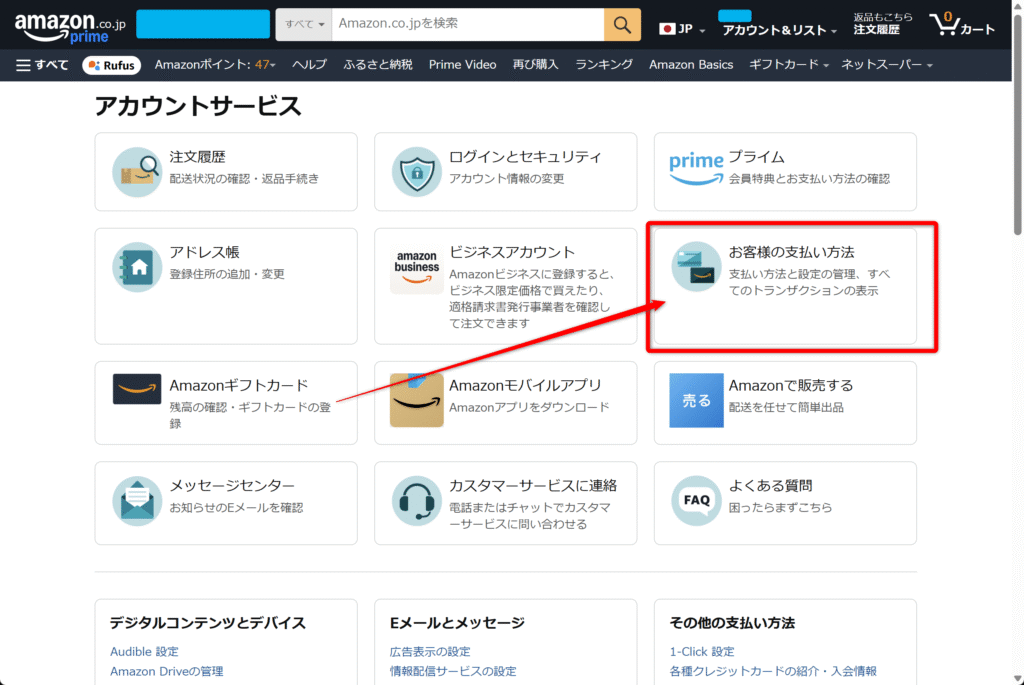Click the 注文履歴 package icon
The height and width of the screenshot is (685, 1024).
coord(136,172)
